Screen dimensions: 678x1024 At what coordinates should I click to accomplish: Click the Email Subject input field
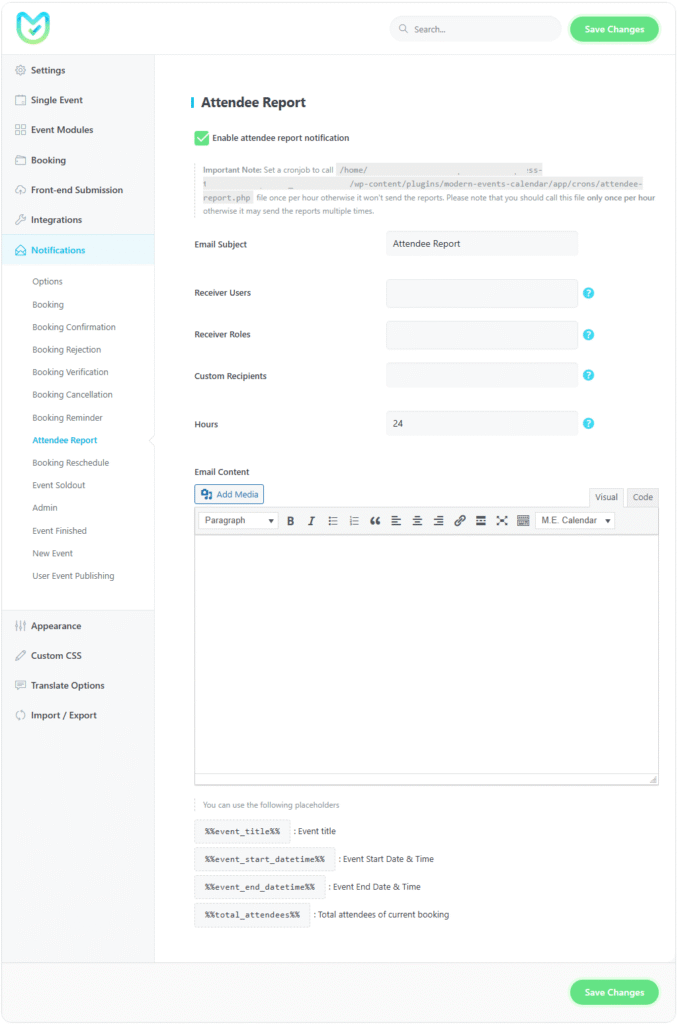[481, 244]
